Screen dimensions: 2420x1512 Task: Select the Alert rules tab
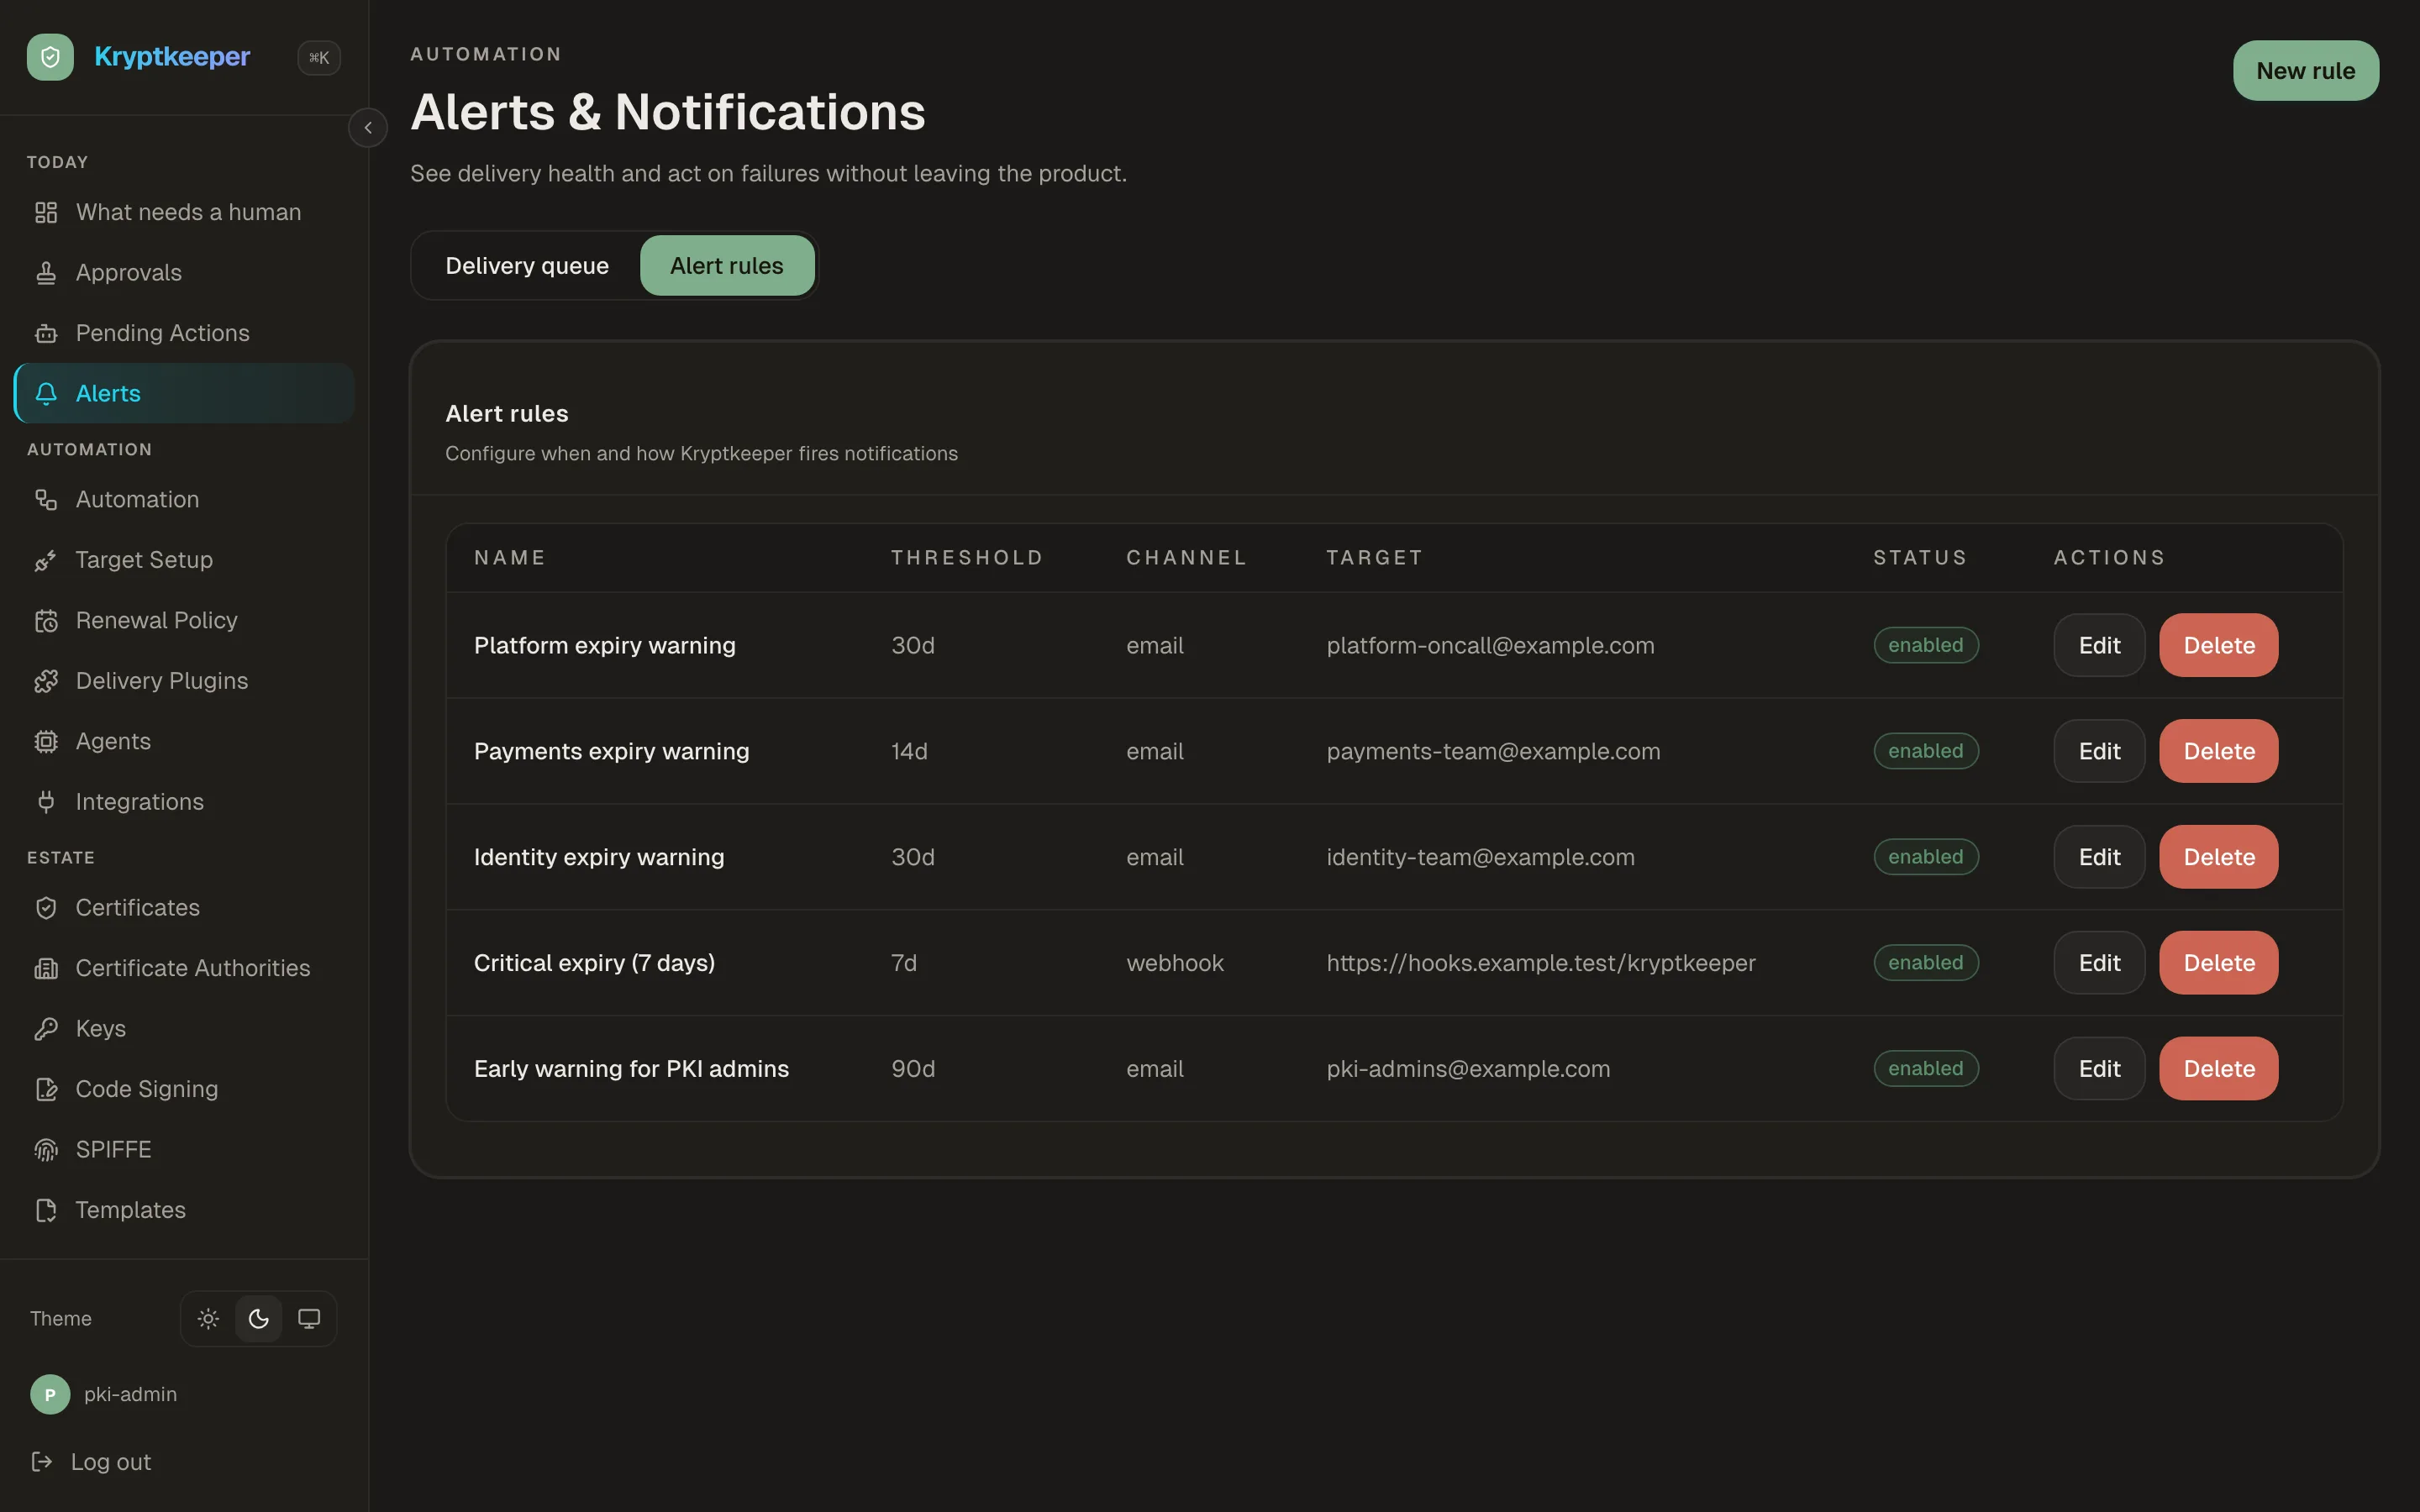click(x=727, y=265)
